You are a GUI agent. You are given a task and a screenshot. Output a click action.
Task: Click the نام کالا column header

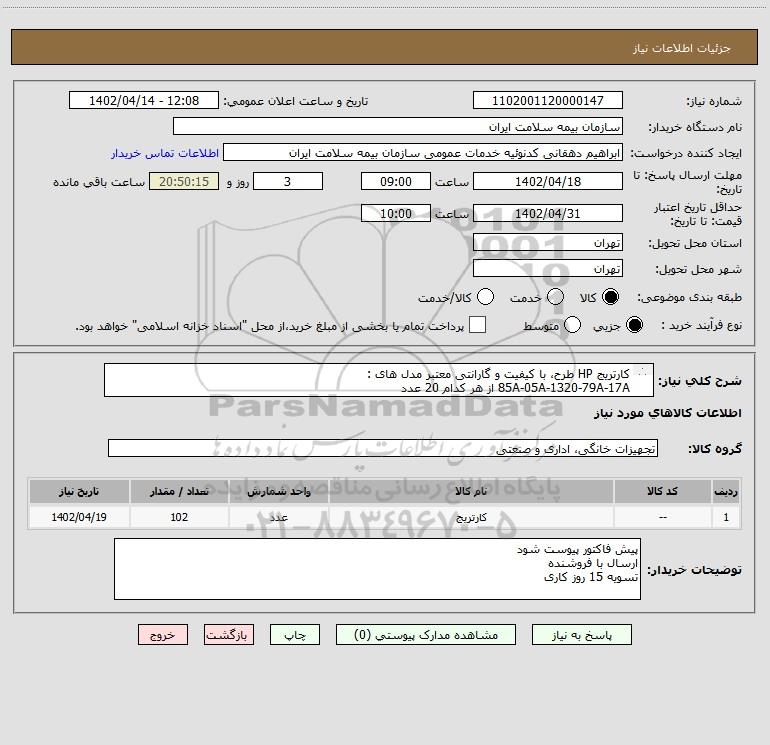pyautogui.click(x=471, y=492)
